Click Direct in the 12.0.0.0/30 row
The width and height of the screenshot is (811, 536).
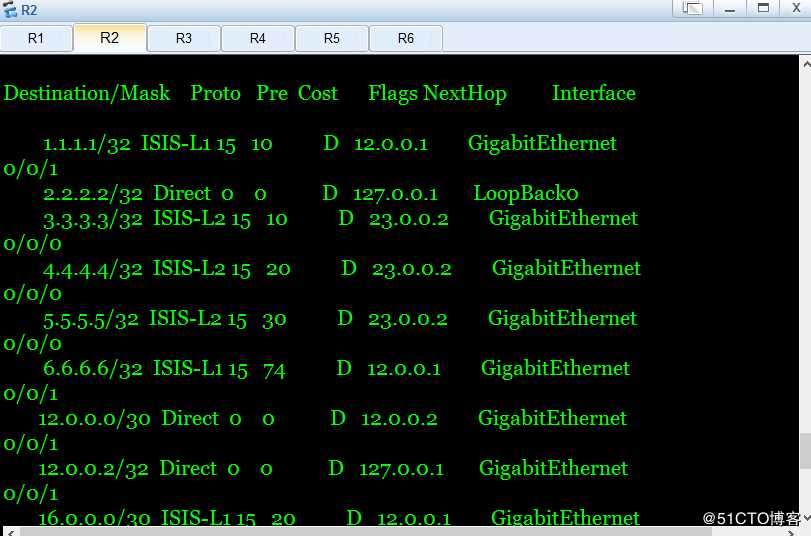191,419
